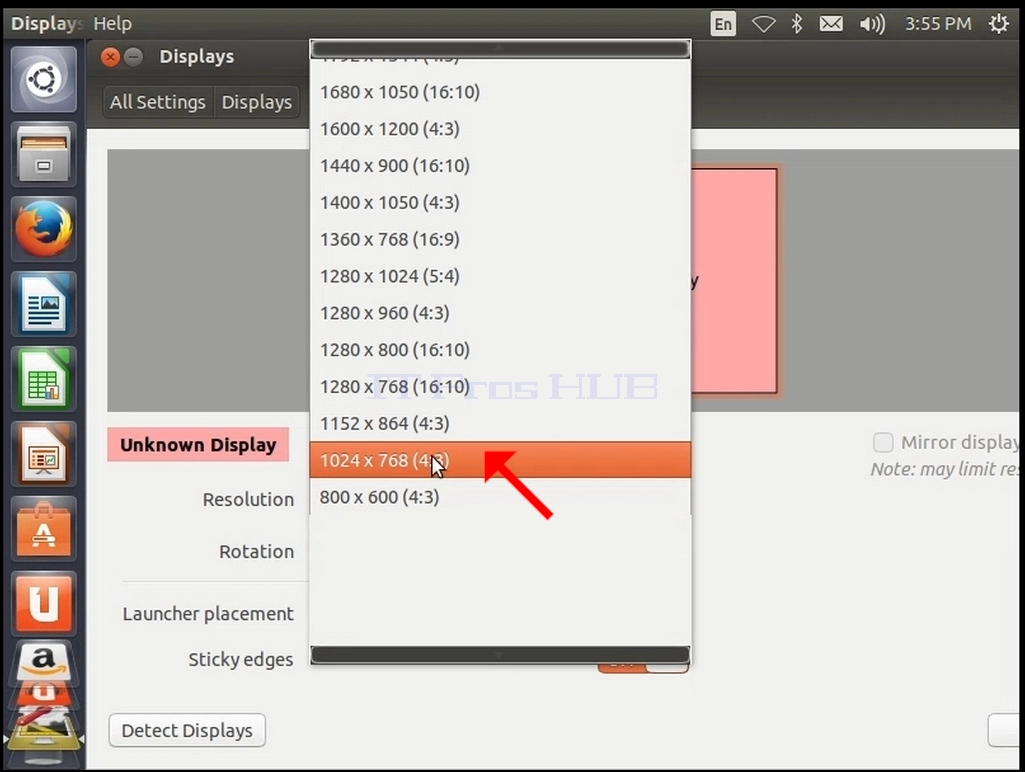Select 1360 x 768 (16:9) resolution
Screen dimensions: 1025x772
(x=500, y=239)
